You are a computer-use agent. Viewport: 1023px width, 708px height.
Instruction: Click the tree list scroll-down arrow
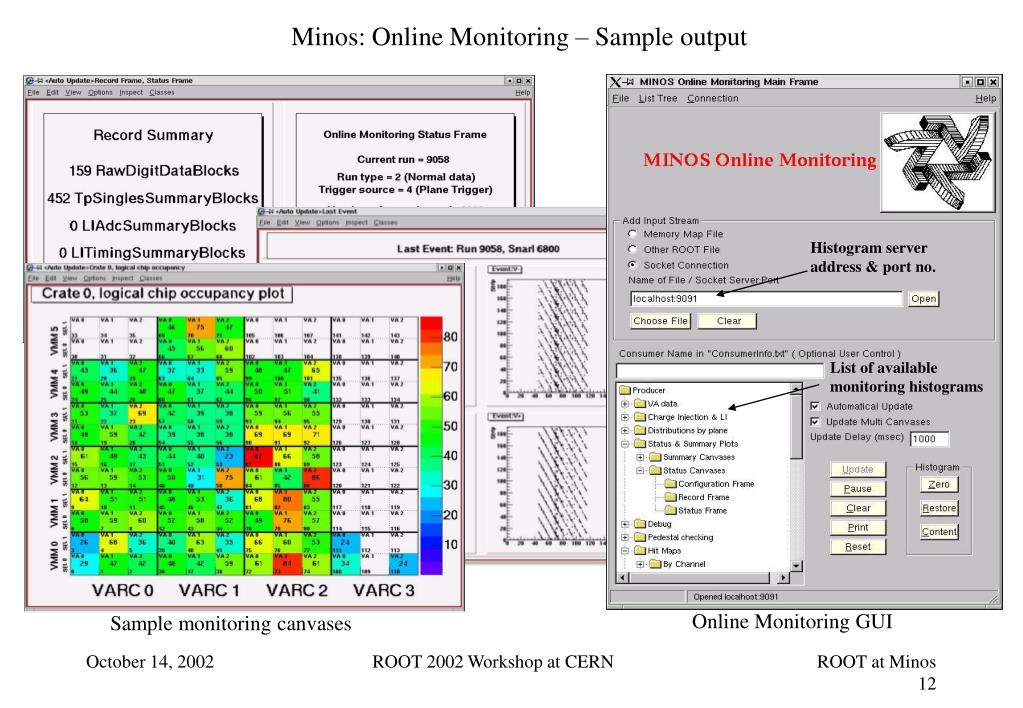point(797,566)
